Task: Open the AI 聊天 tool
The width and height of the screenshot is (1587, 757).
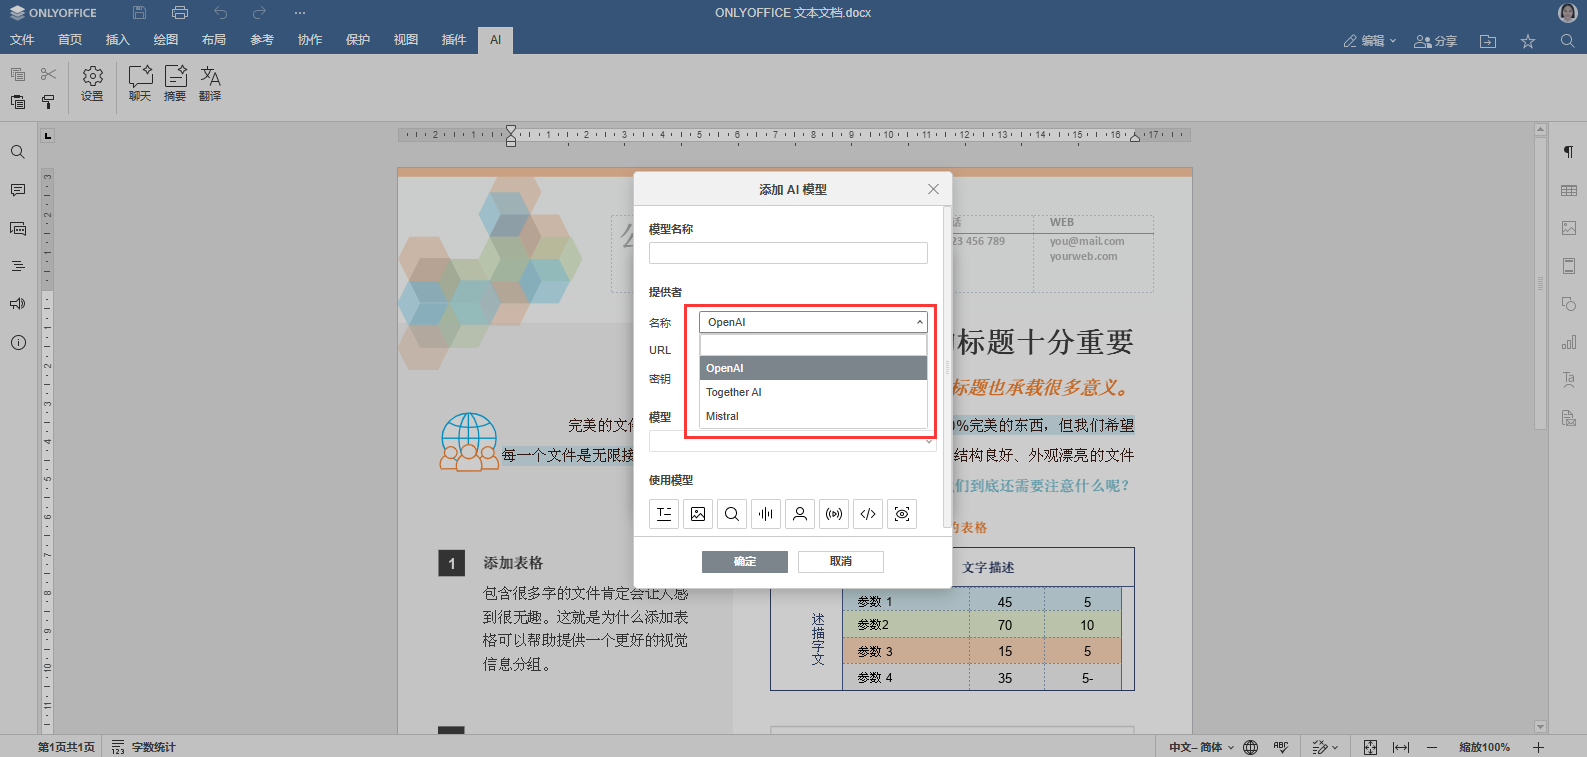Action: tap(140, 84)
